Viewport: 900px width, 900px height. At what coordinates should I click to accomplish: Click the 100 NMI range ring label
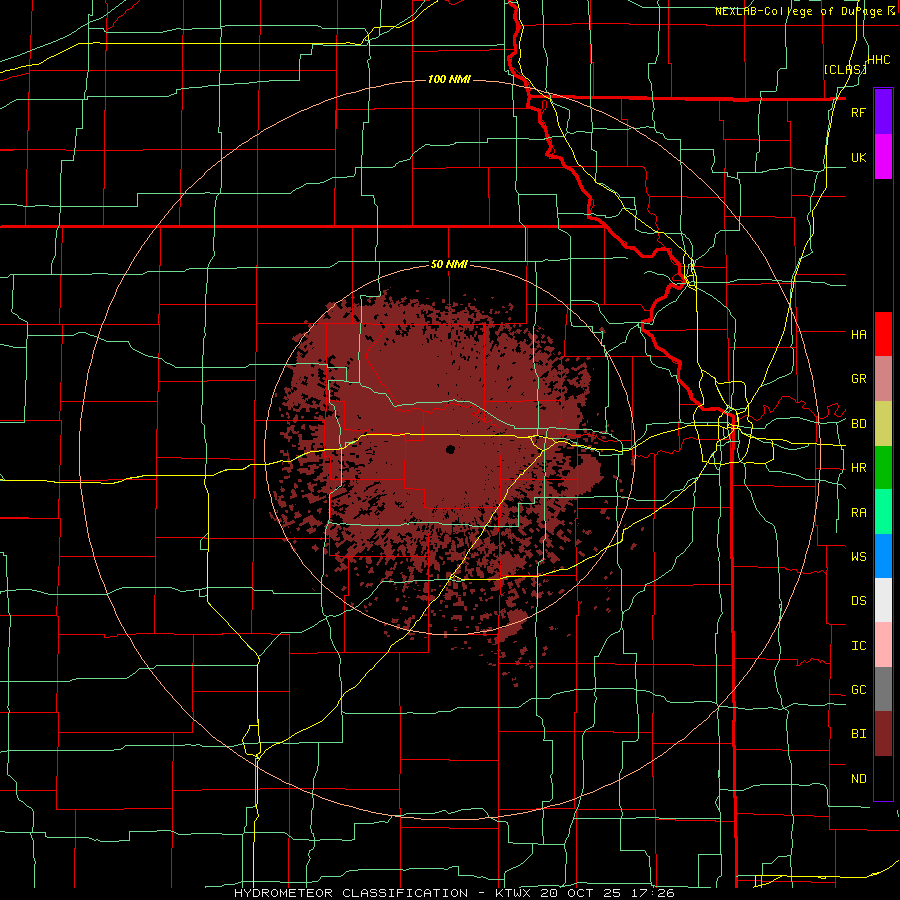(449, 79)
